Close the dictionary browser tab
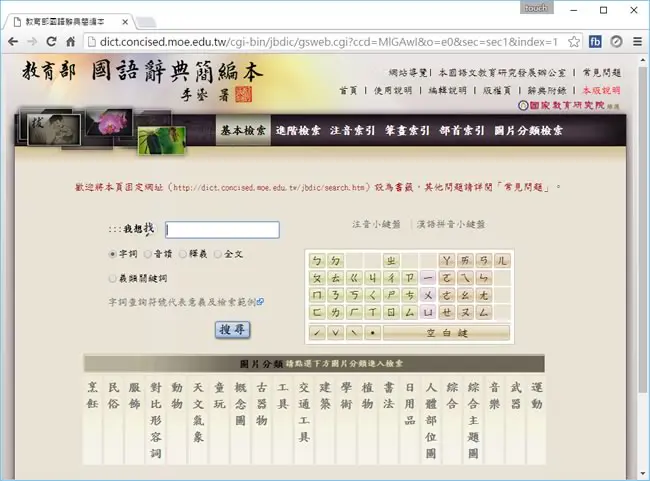The height and width of the screenshot is (481, 650). coord(125,22)
